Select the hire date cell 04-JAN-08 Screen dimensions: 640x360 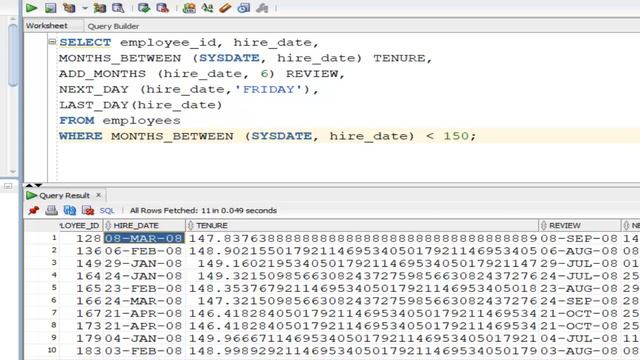(x=144, y=338)
